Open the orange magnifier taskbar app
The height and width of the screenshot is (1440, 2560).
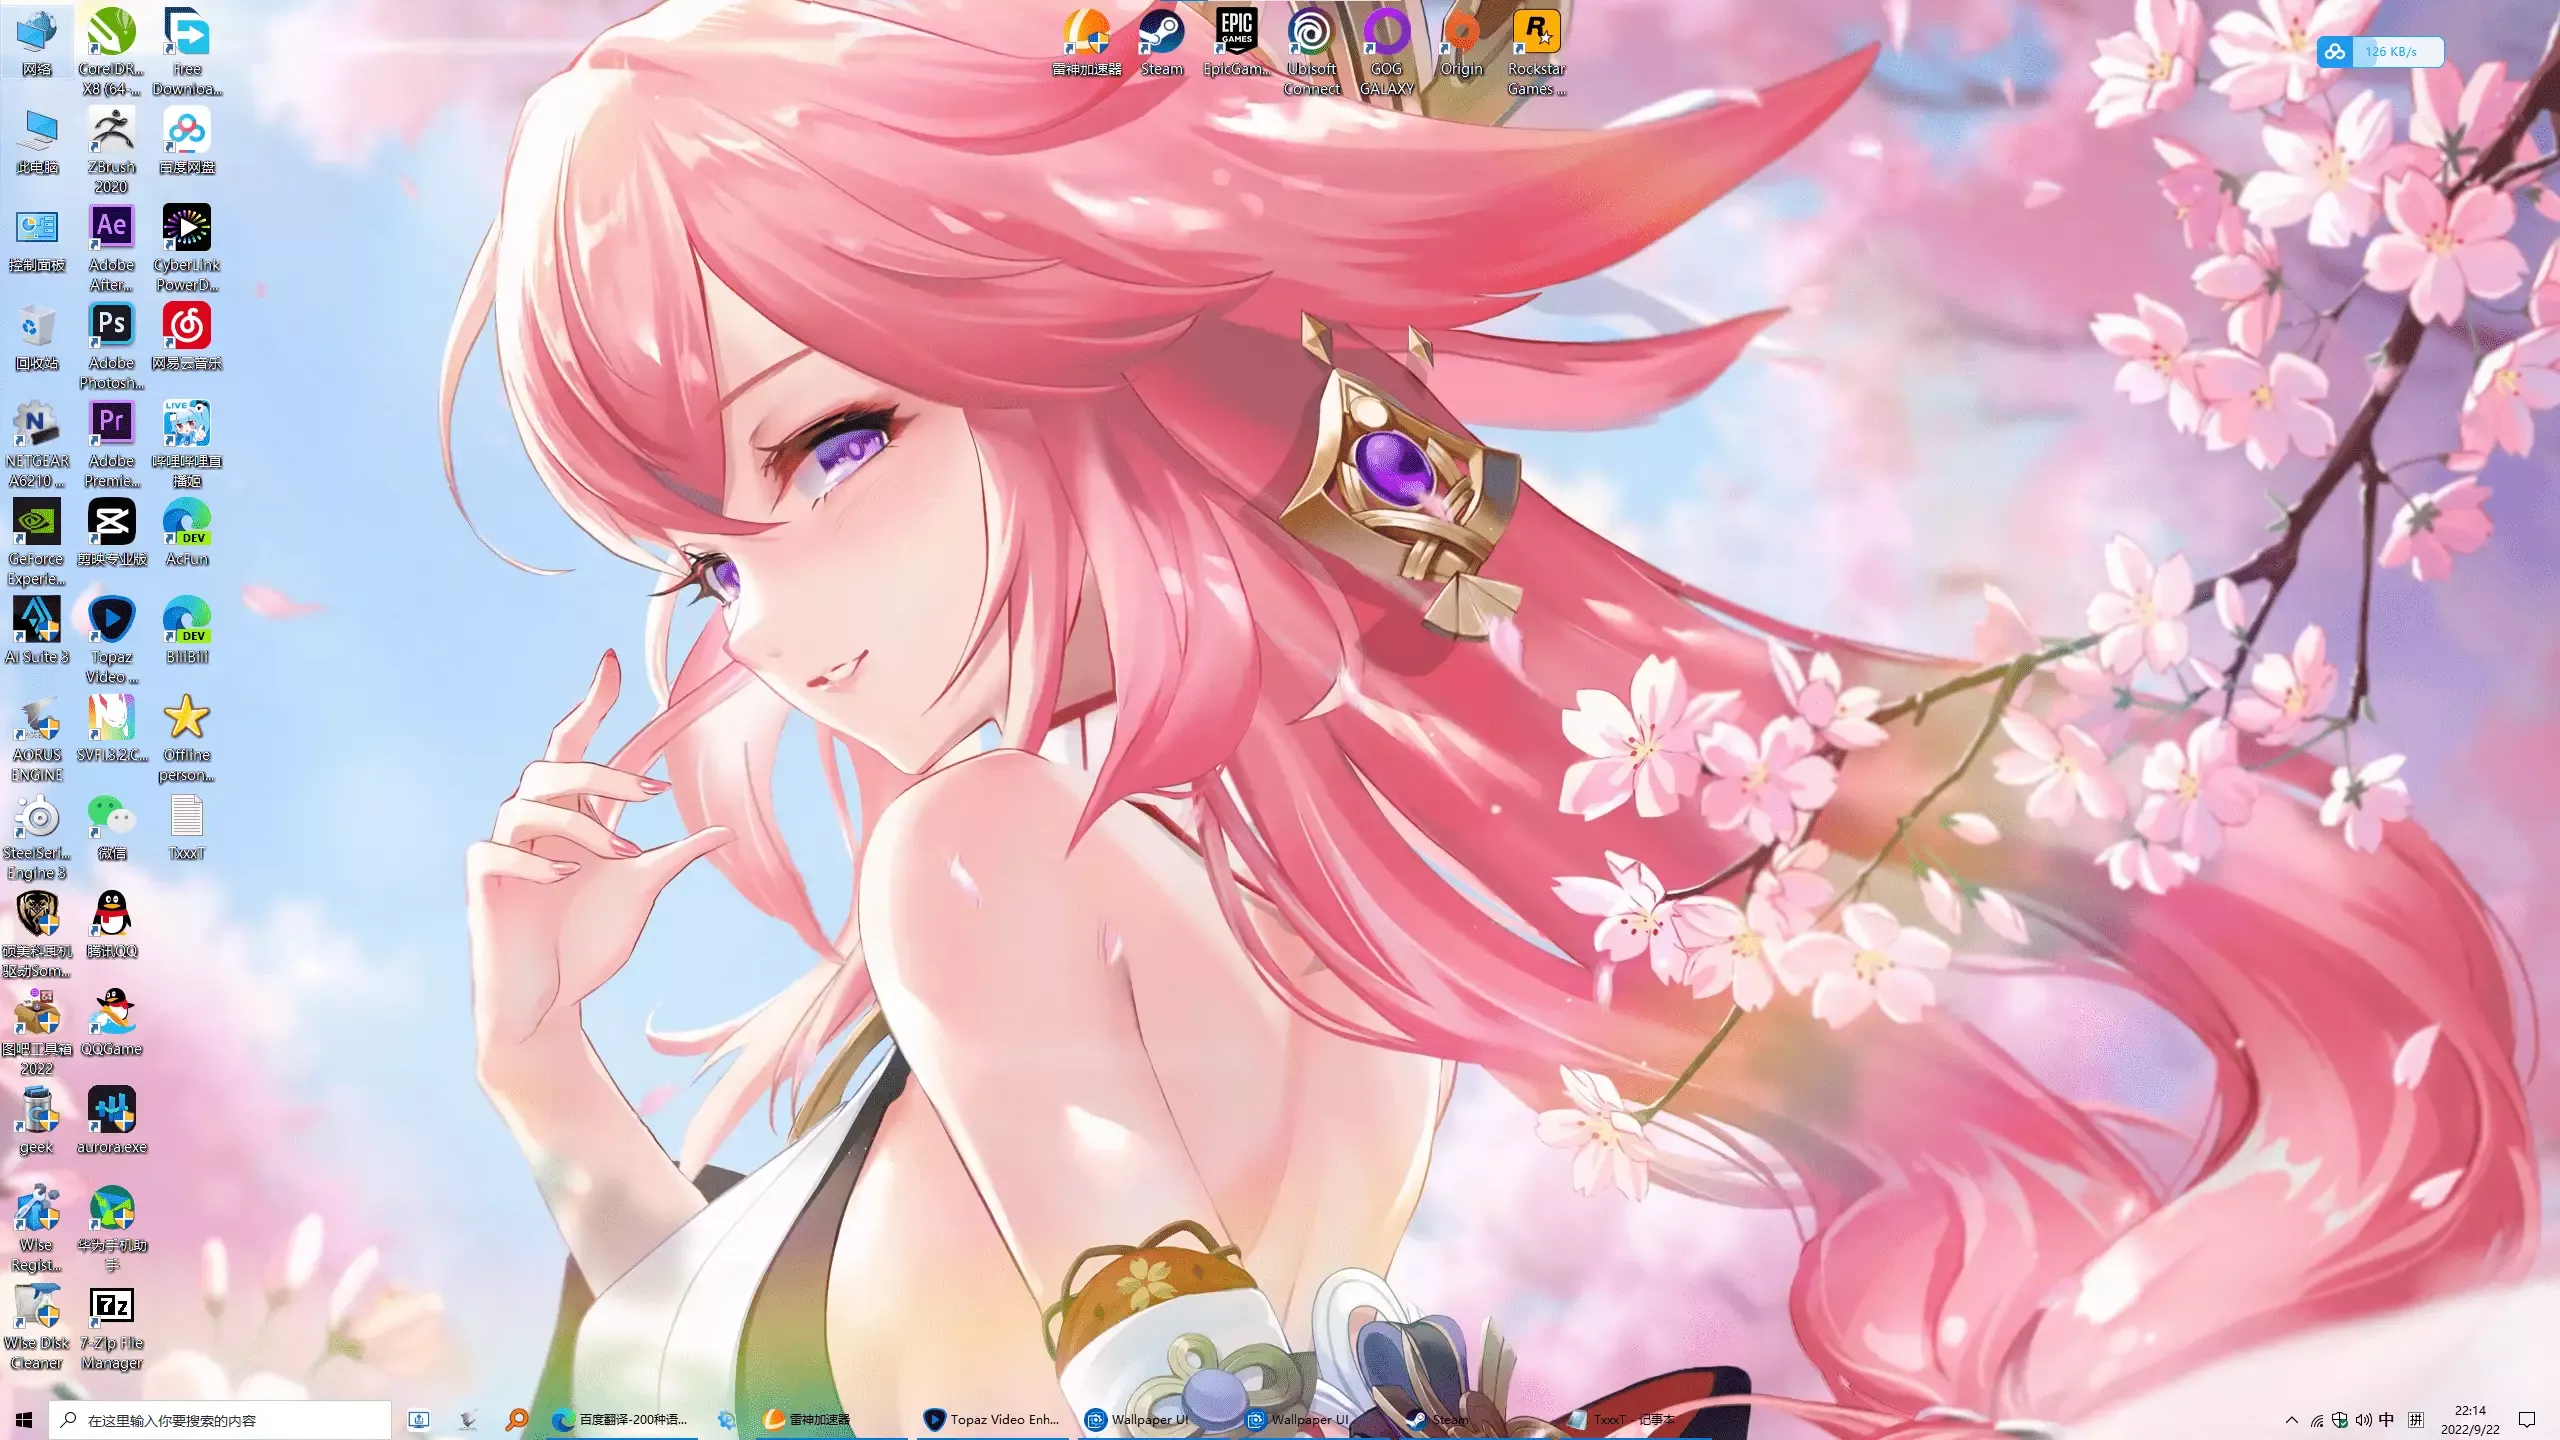point(517,1419)
